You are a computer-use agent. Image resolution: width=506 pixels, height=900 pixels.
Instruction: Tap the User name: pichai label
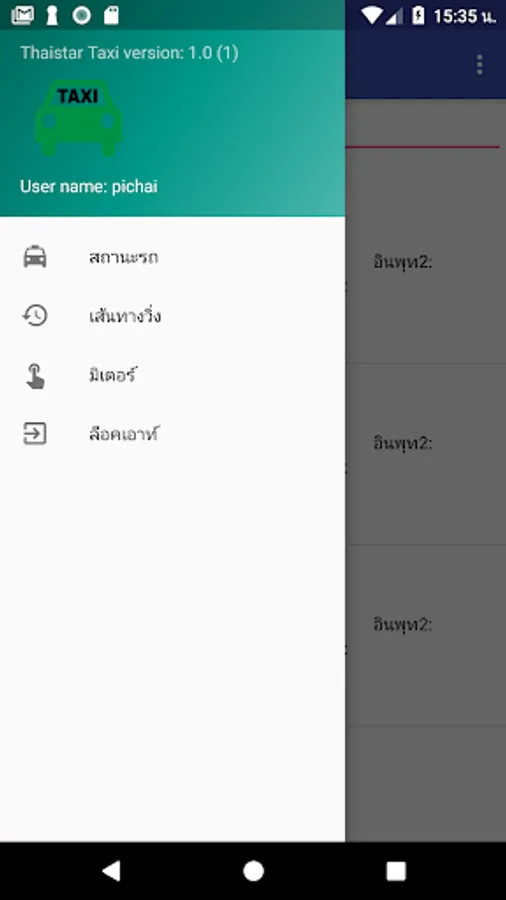point(89,187)
